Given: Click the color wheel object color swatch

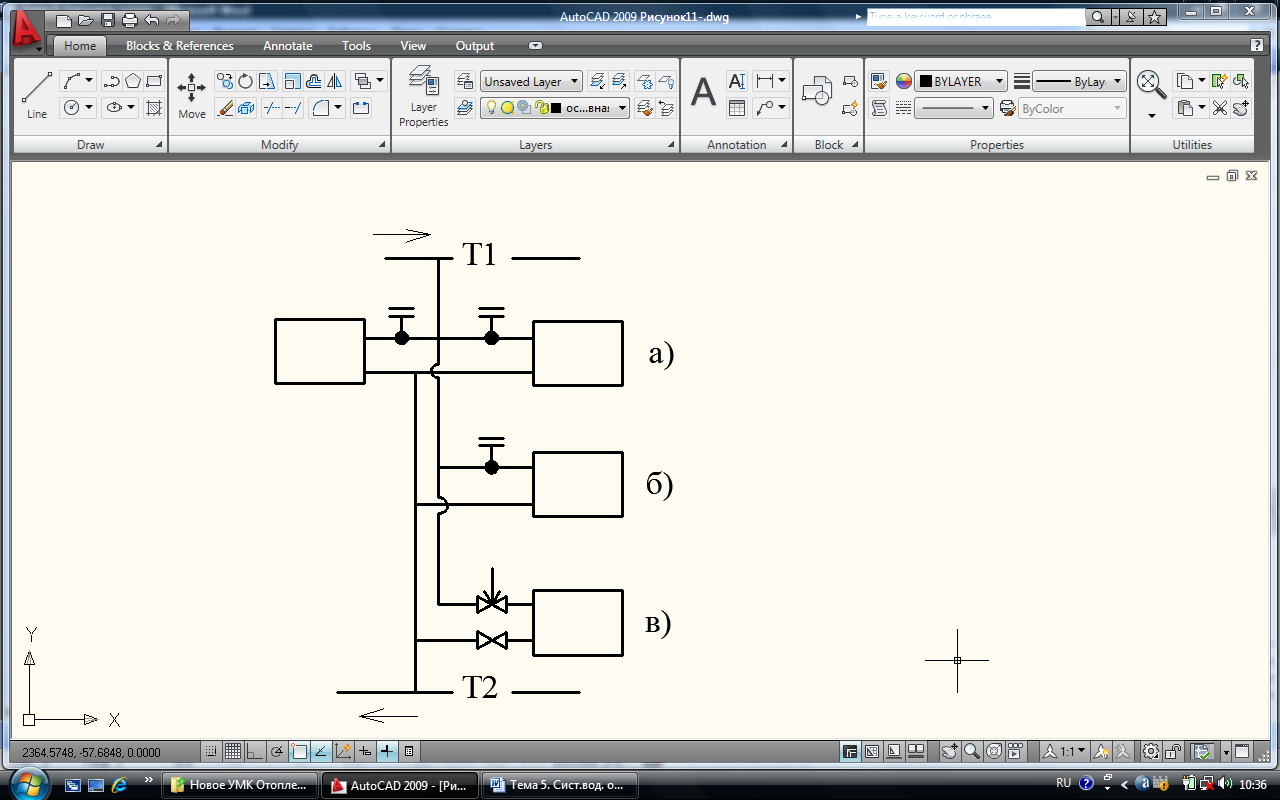Looking at the screenshot, I should tap(904, 82).
